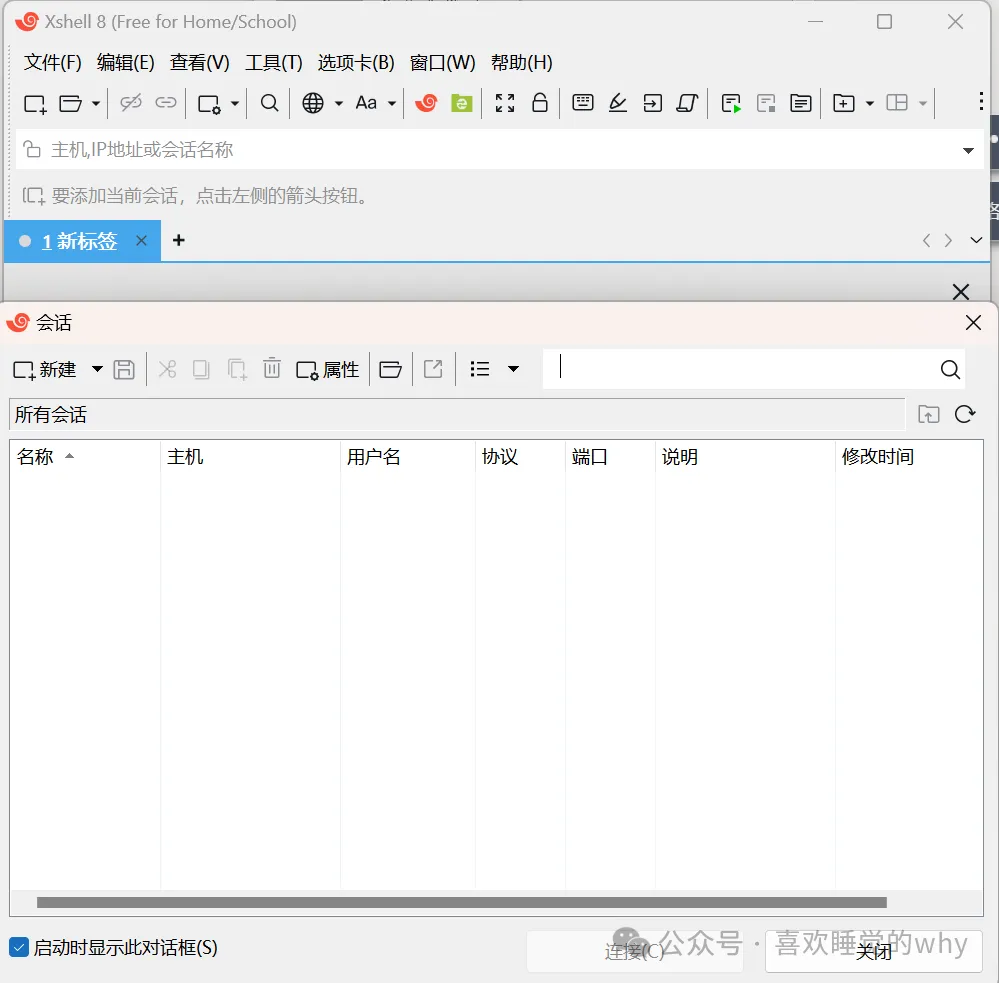Expand the address bar history dropdown
Screen dimensions: 999x983
point(968,150)
